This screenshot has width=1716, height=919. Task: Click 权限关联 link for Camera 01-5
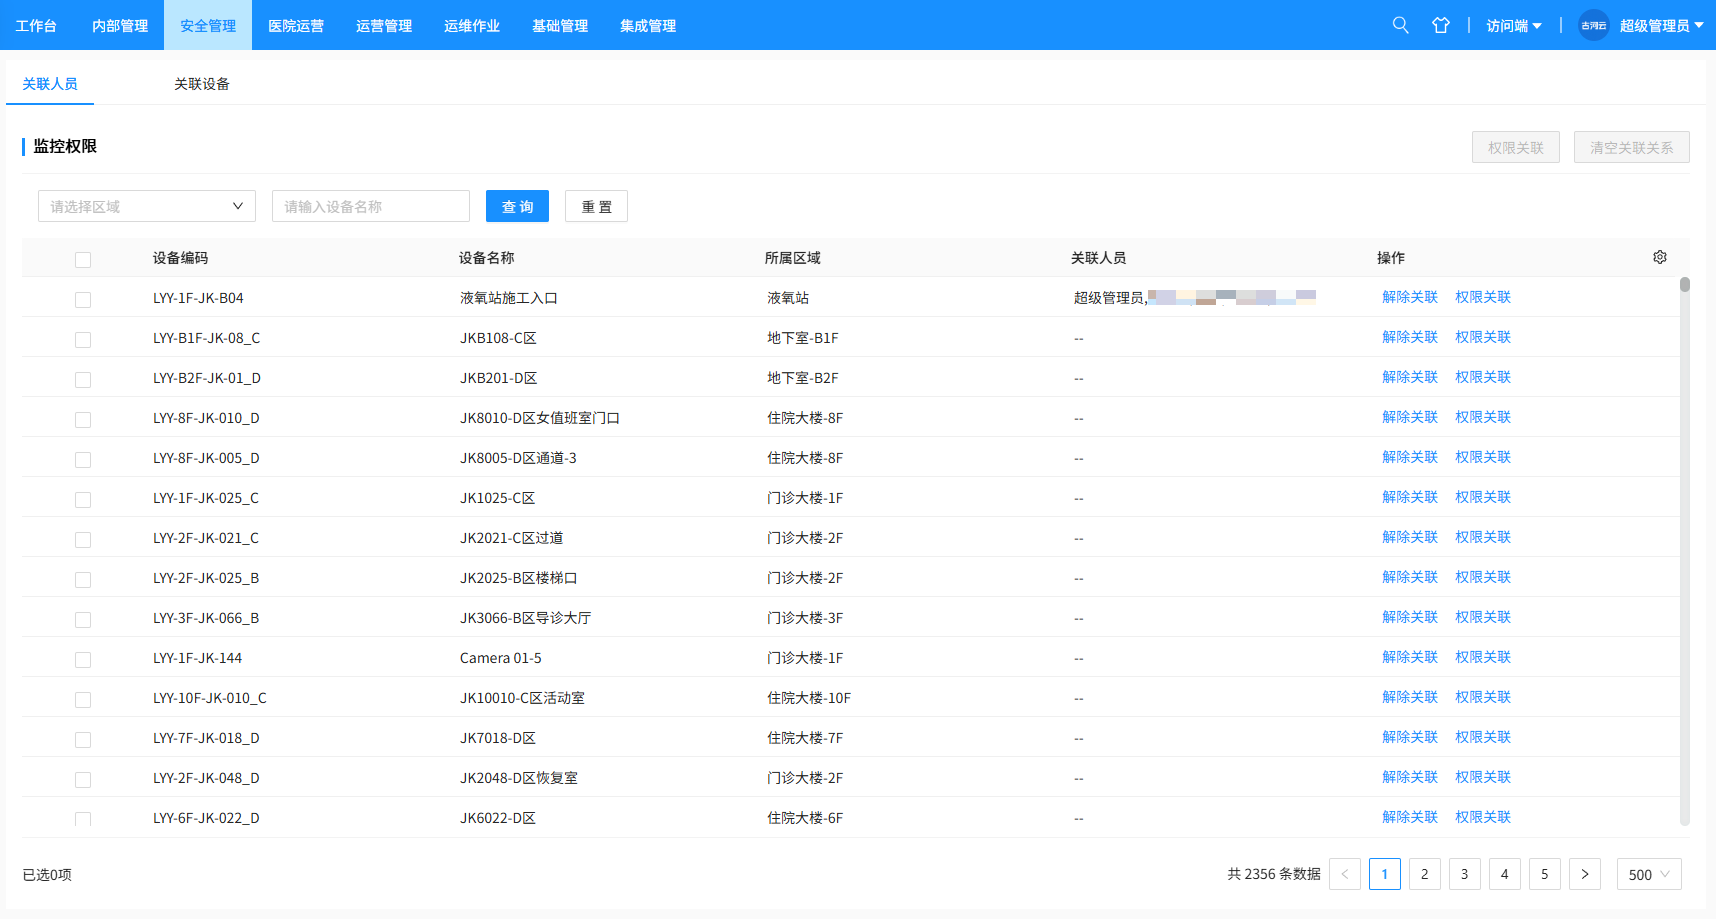[x=1482, y=657]
